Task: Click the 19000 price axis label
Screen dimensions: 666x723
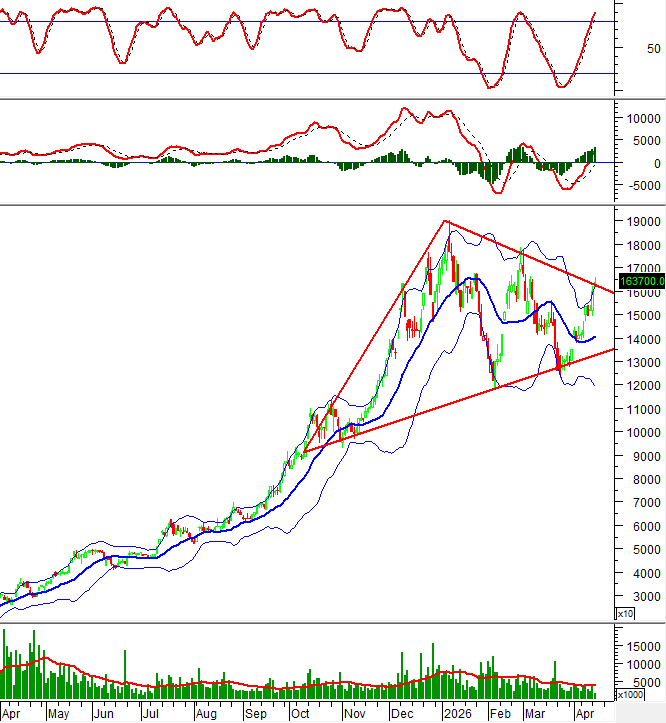Action: pos(640,222)
